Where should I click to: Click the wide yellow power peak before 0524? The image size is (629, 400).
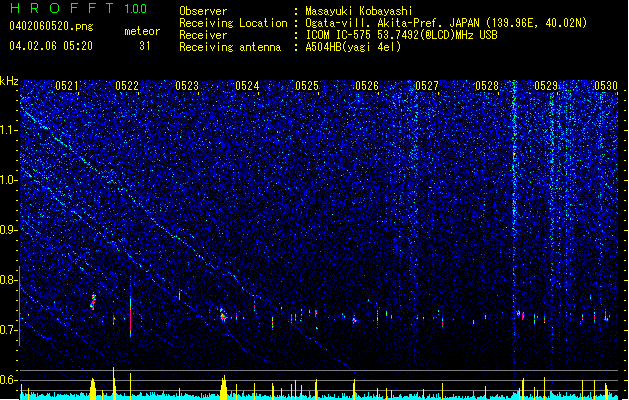coord(223,388)
